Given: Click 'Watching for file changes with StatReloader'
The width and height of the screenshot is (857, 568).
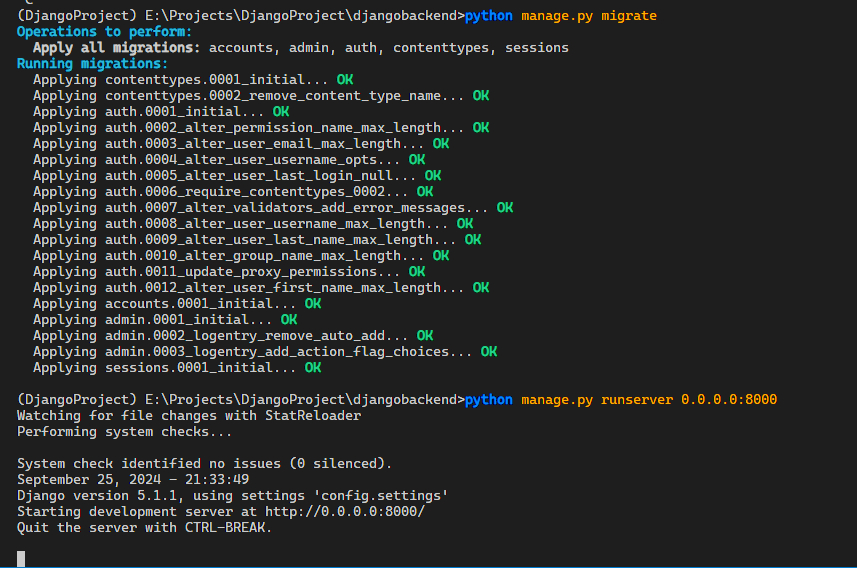Looking at the screenshot, I should 189,415.
